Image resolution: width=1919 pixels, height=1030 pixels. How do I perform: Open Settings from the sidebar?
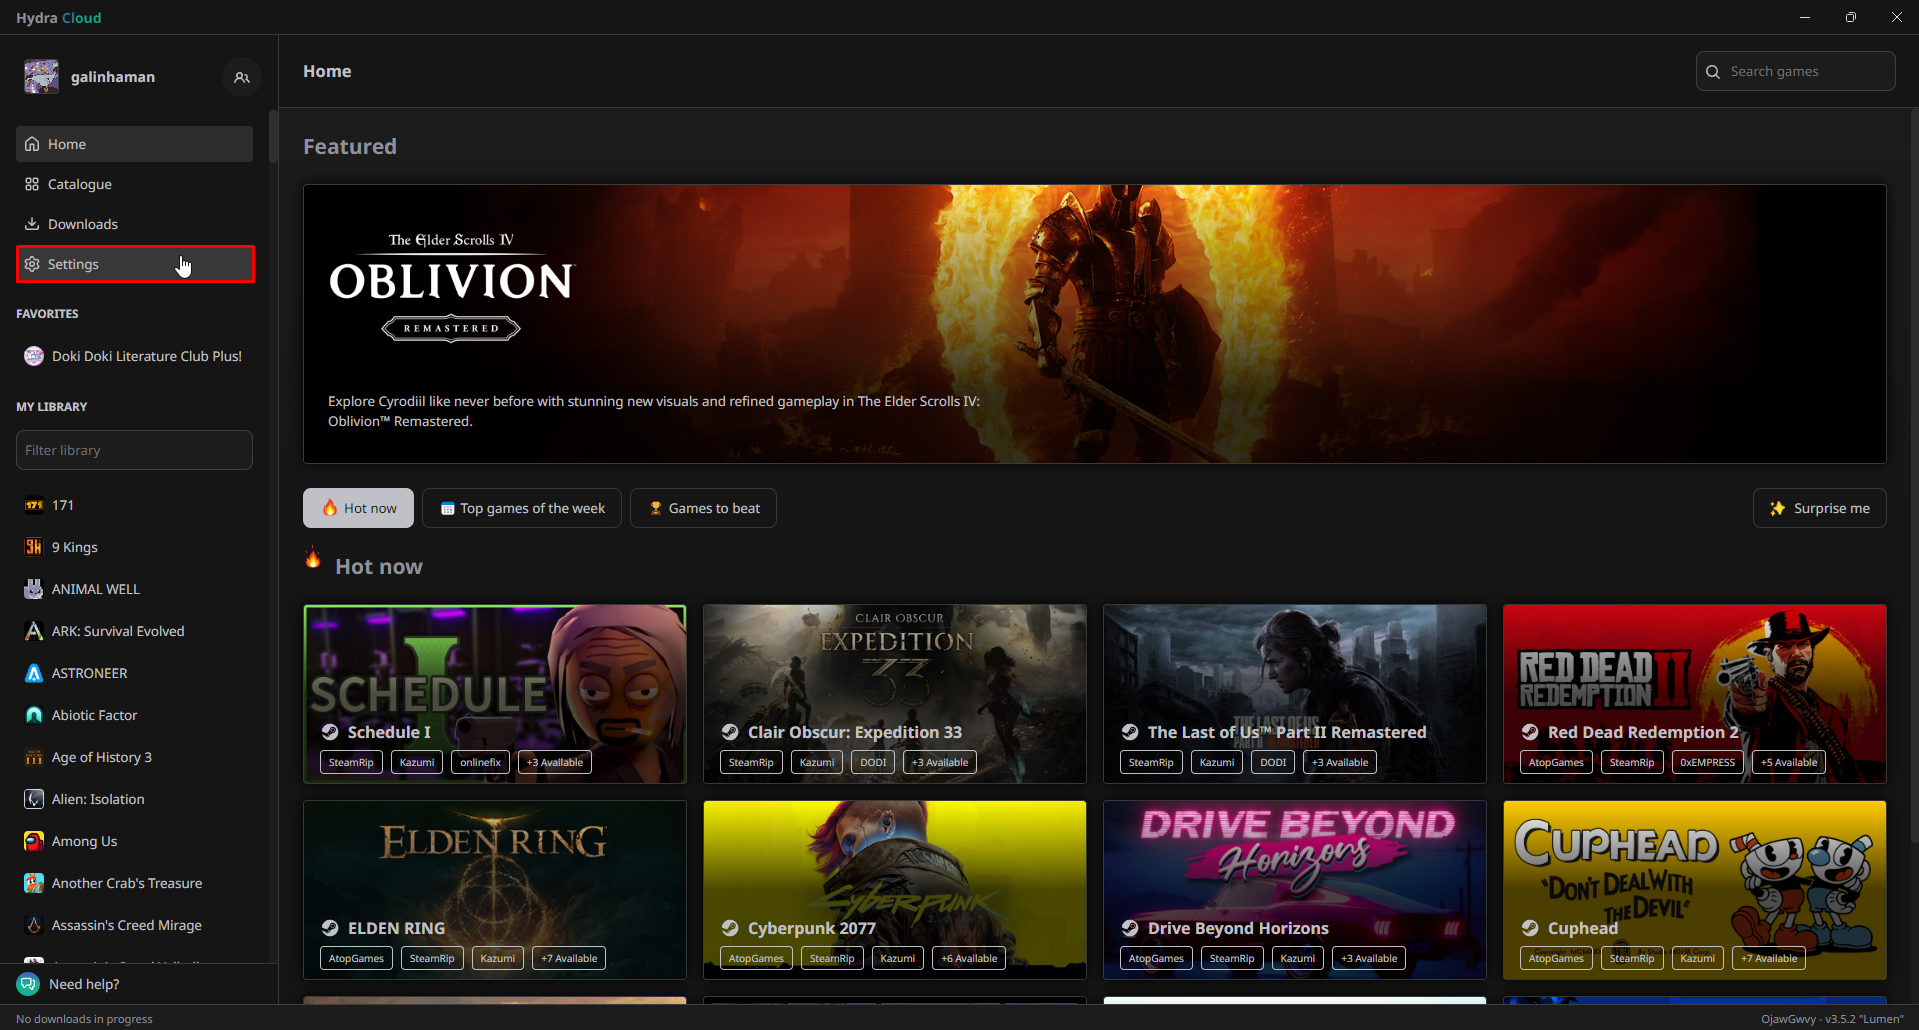(73, 264)
